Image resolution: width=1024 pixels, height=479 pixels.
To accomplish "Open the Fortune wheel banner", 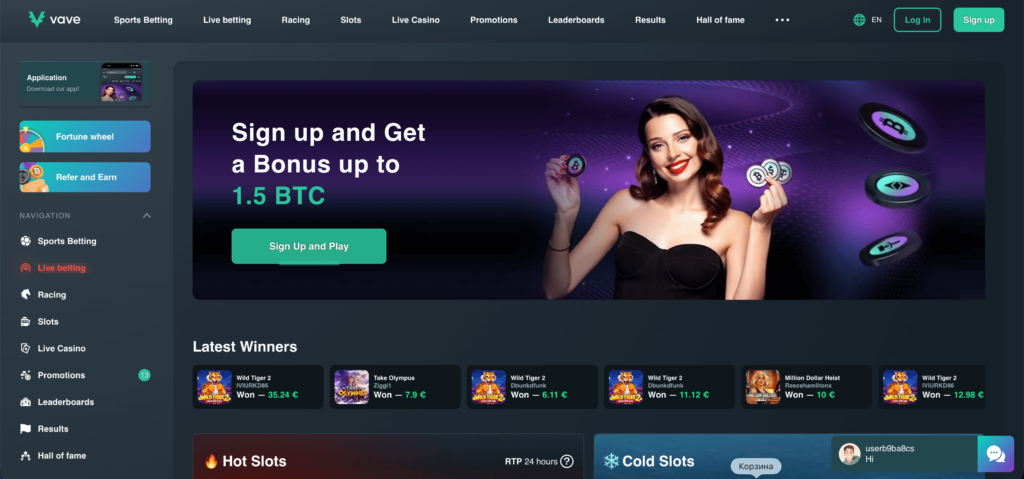I will [85, 137].
